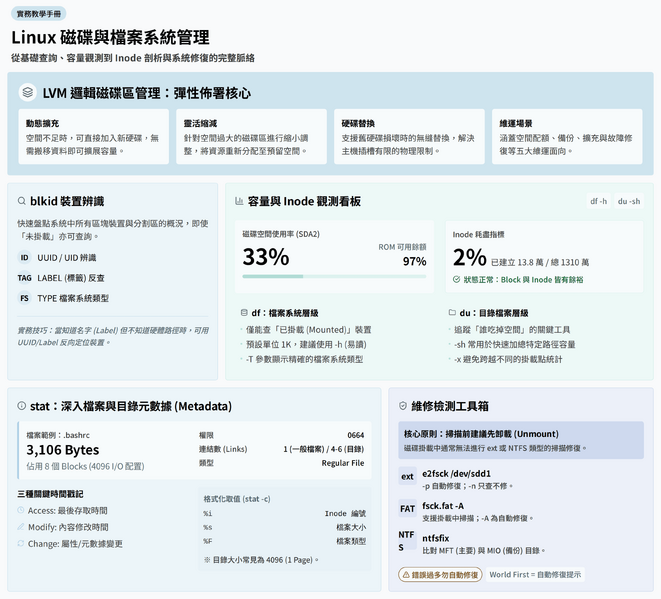This screenshot has width=661, height=599.
Task: Click the bar chart icon beside 容量與 Inode 觀測看板
Action: coord(239,201)
